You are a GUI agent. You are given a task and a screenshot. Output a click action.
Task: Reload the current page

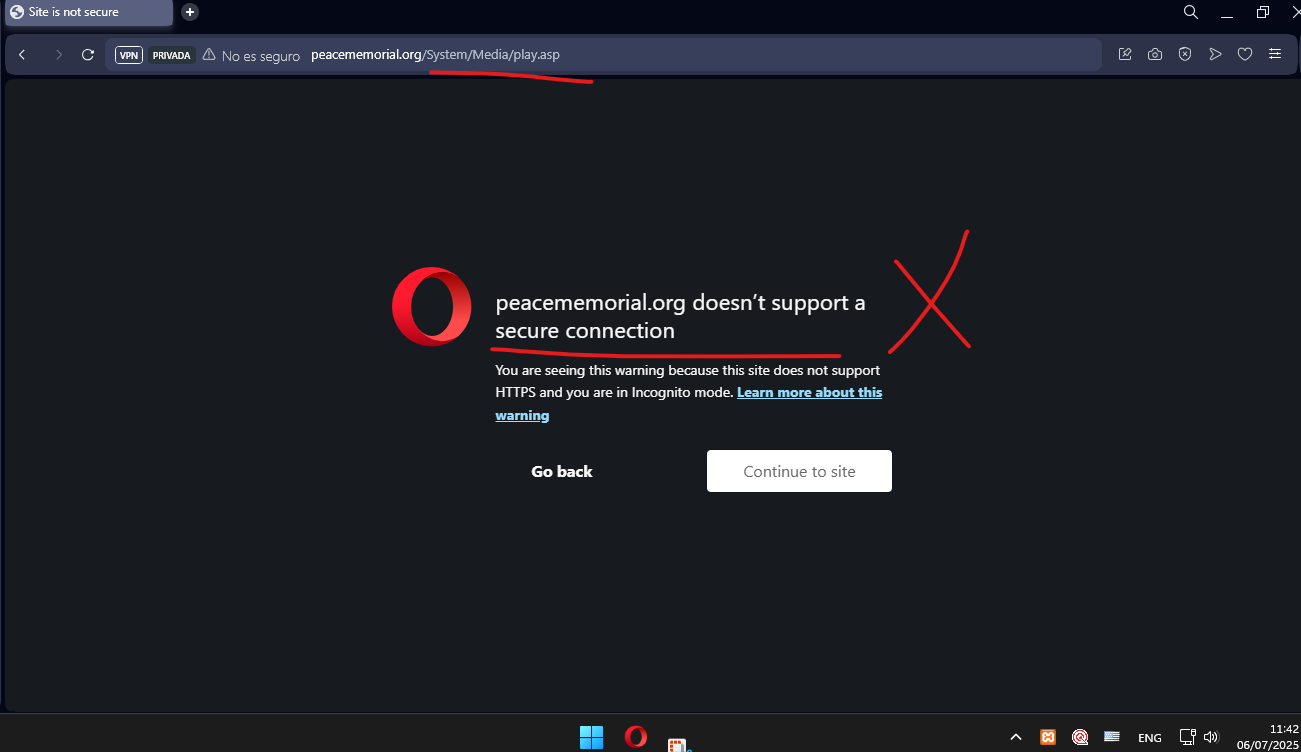coord(88,55)
